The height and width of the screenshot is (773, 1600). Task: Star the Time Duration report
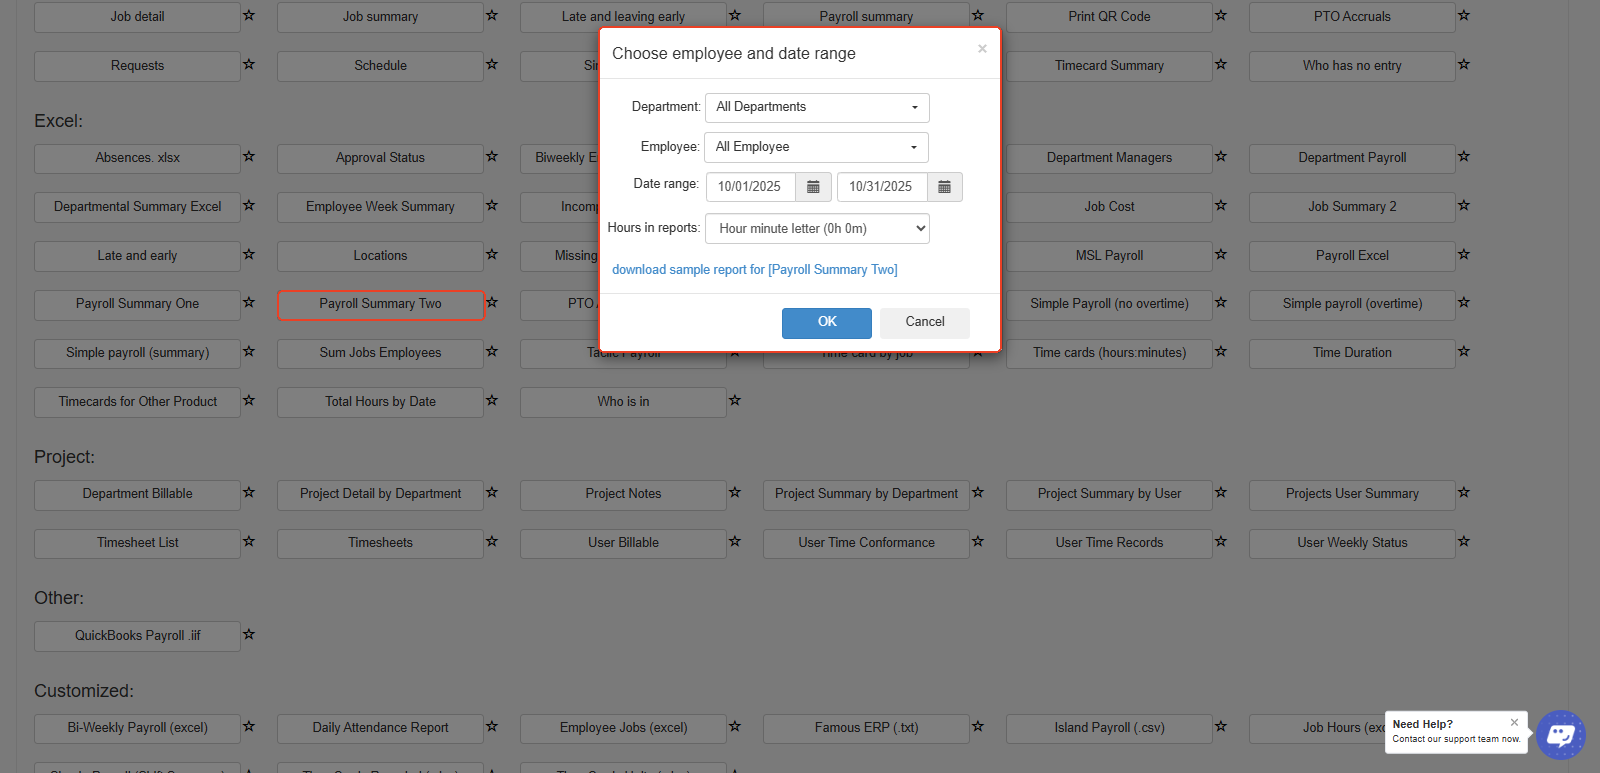1464,351
